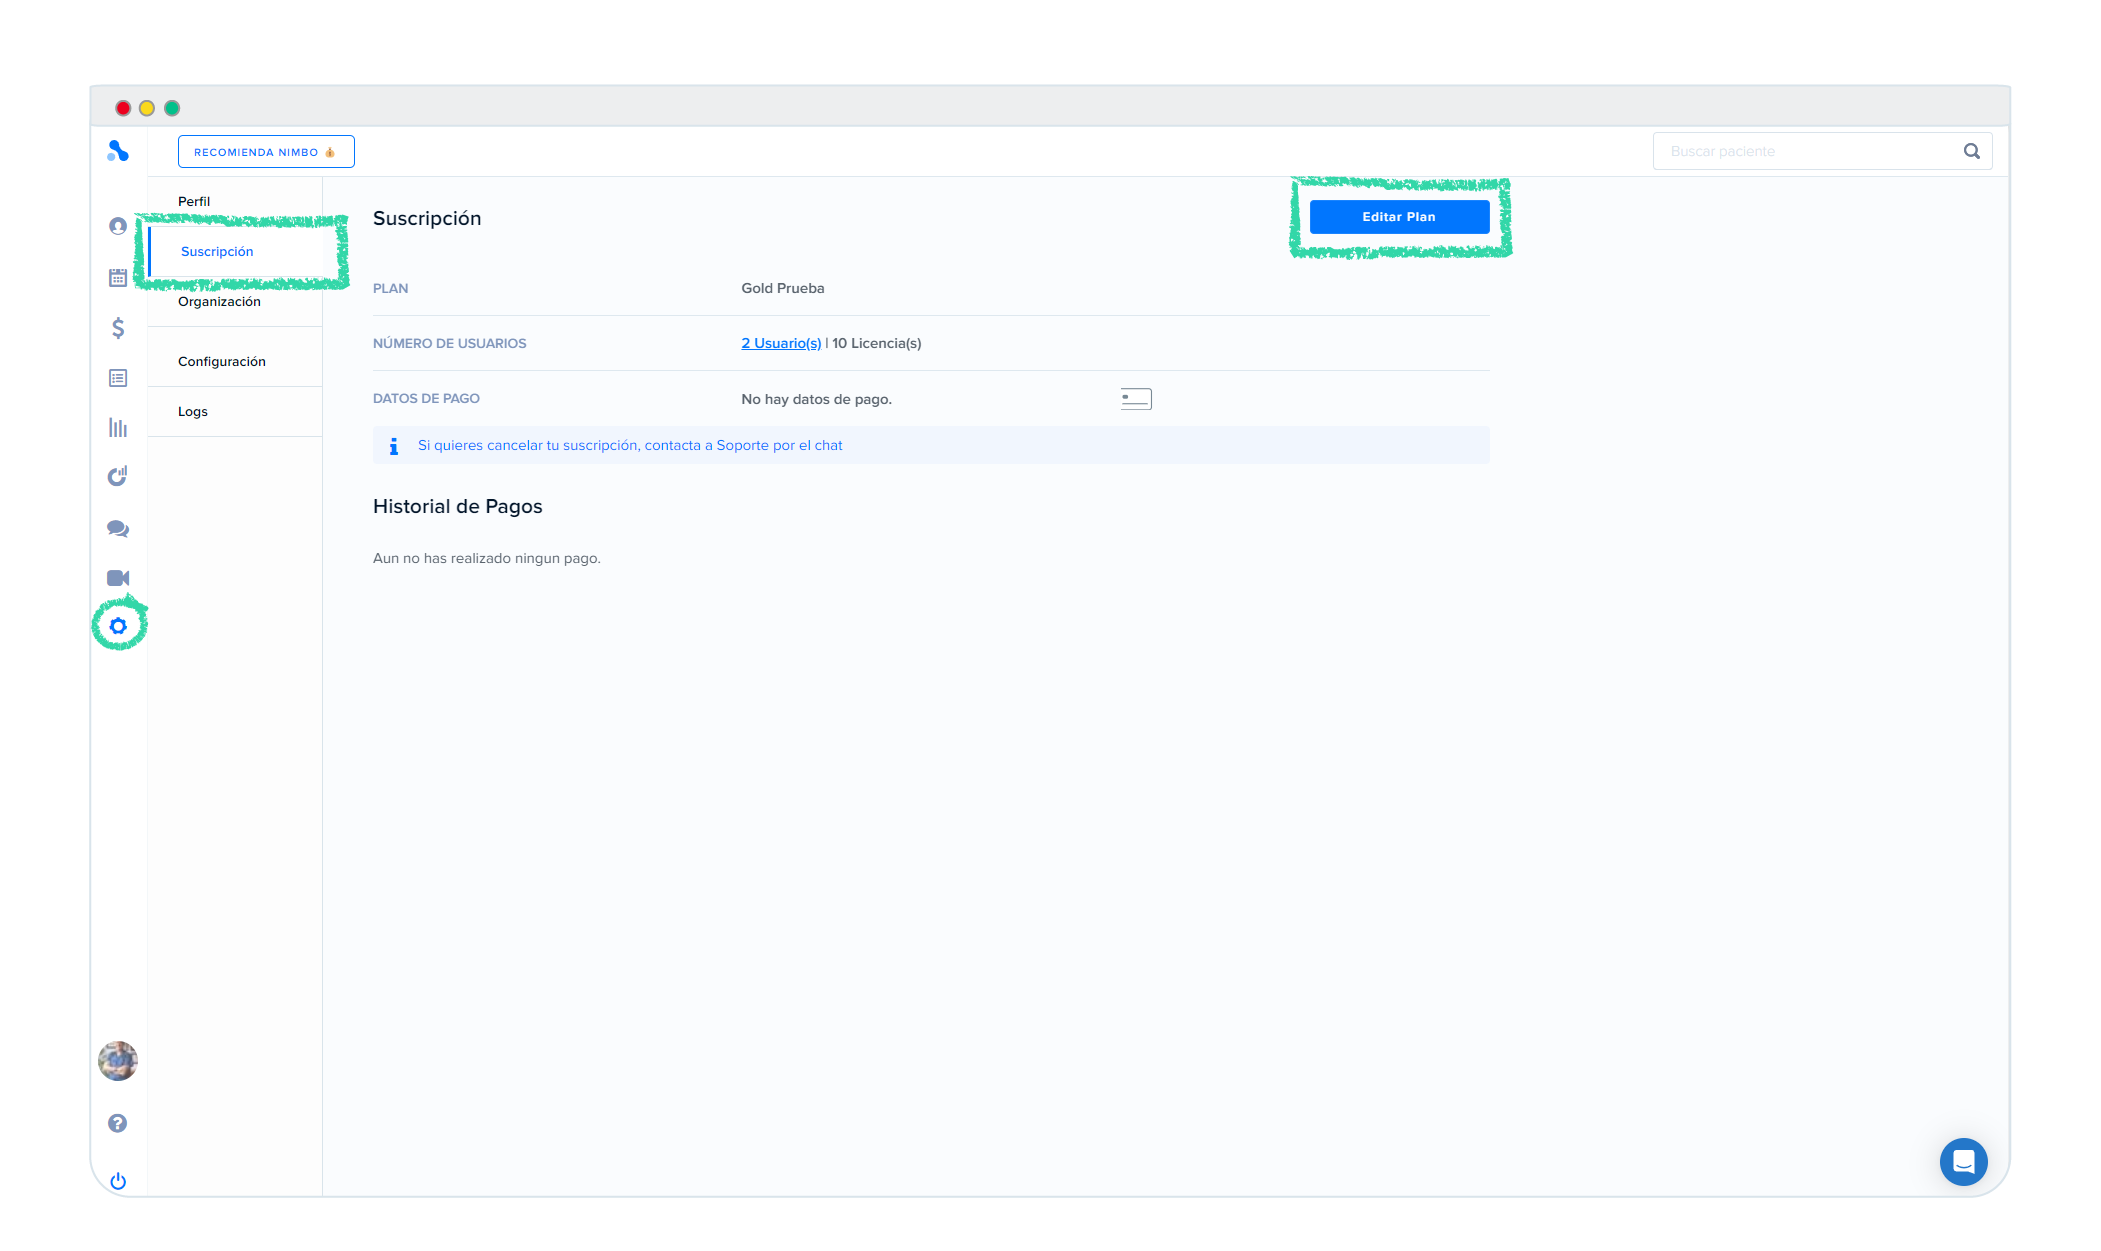
Task: Click the Nimbo logo icon
Action: point(118,151)
